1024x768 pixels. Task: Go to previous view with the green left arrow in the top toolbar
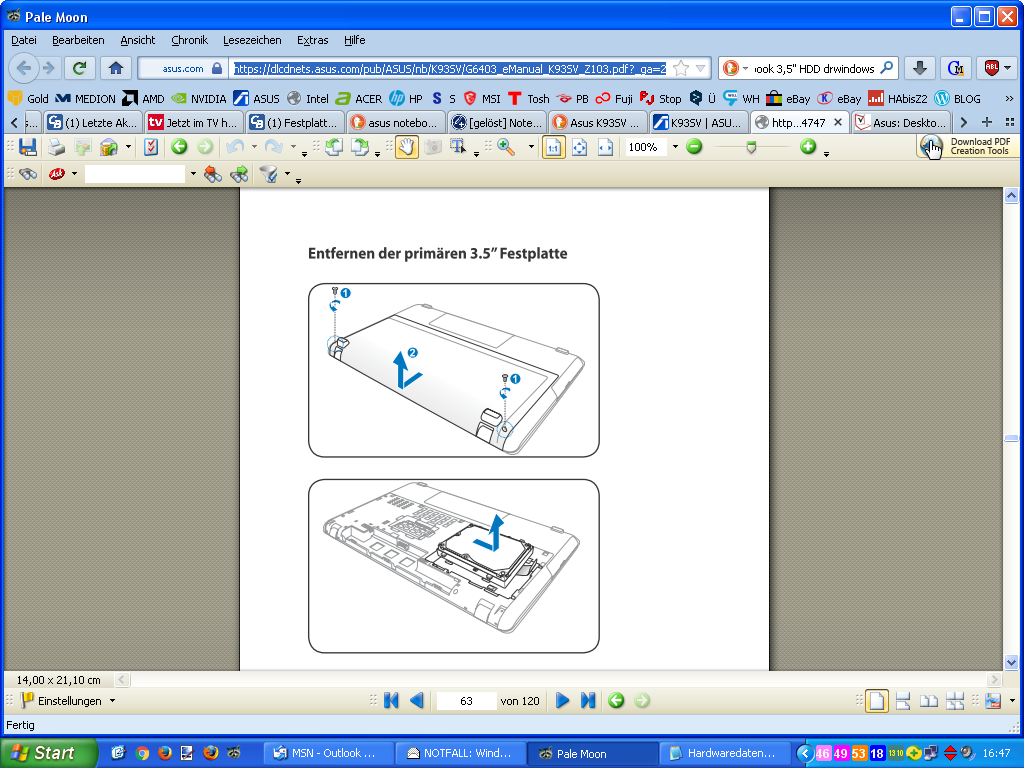[x=179, y=147]
